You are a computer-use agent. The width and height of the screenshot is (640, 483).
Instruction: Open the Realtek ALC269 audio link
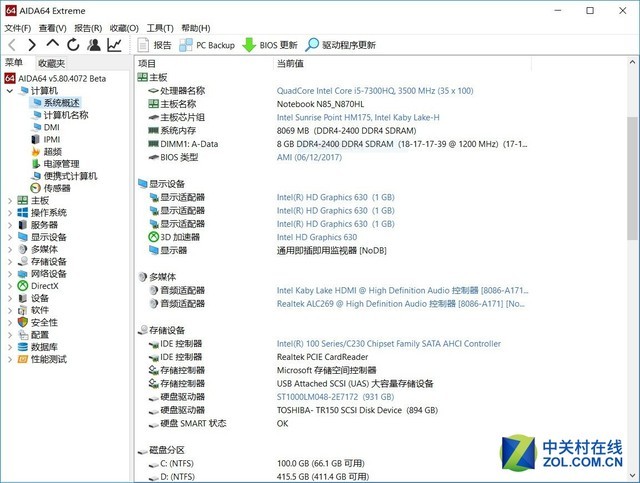click(400, 304)
